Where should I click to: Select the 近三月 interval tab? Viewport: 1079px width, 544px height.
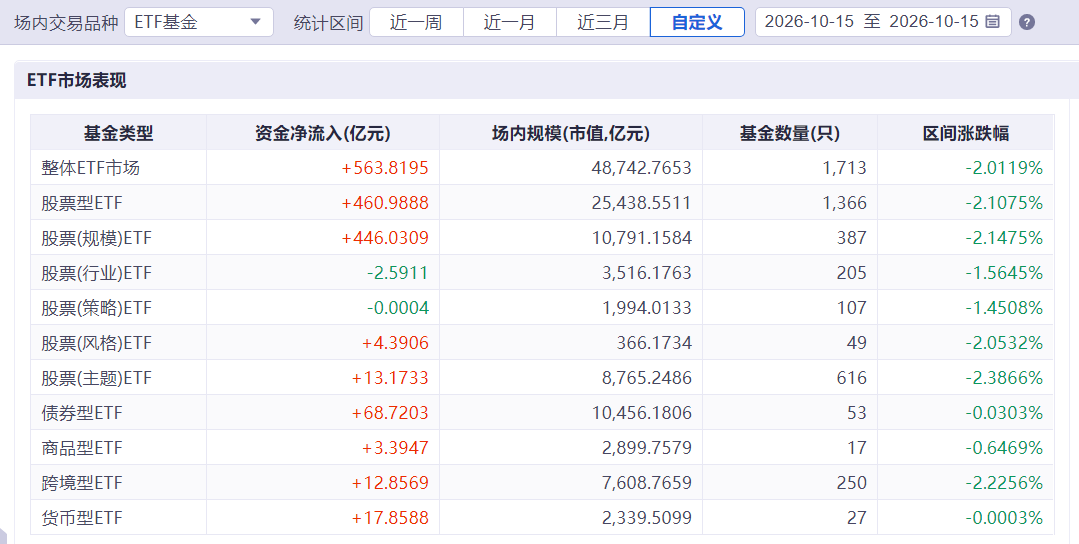(603, 22)
